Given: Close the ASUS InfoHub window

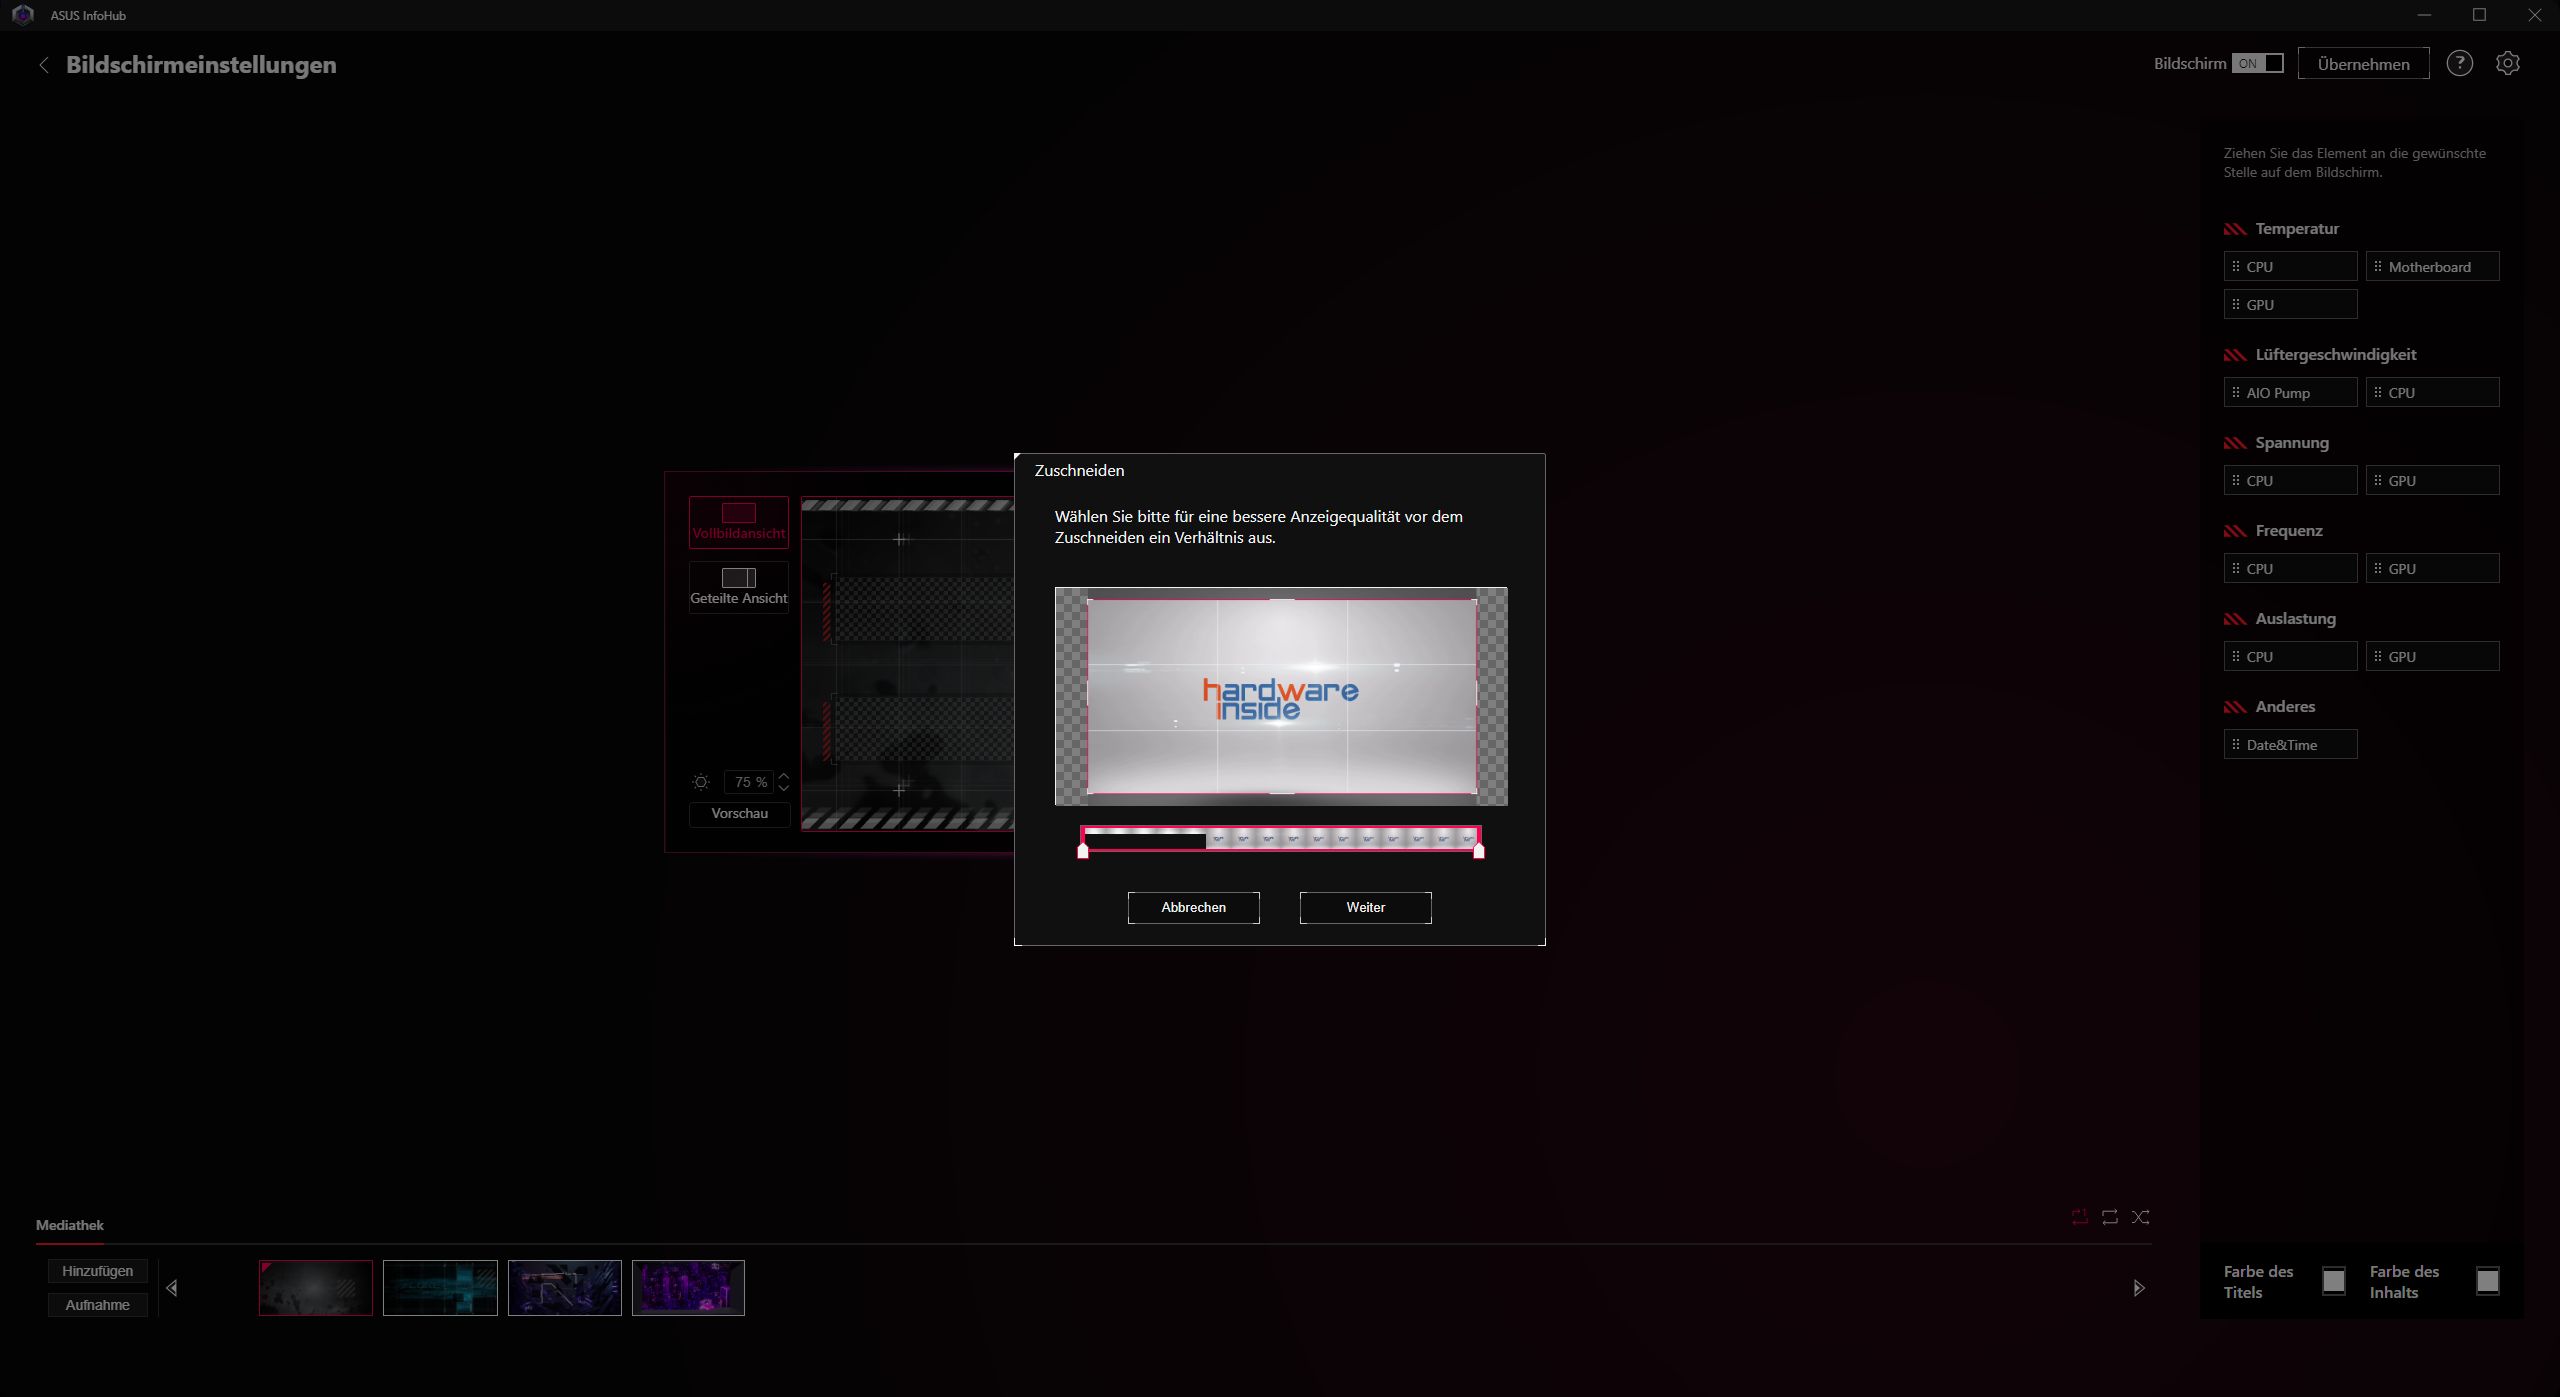Looking at the screenshot, I should click(2535, 15).
